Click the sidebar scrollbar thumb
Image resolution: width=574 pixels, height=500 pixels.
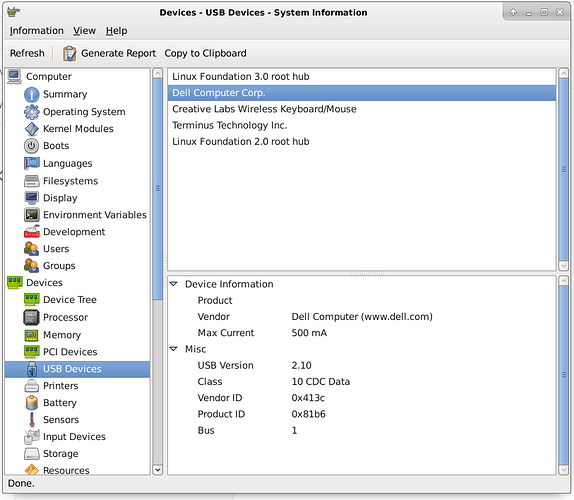pos(158,189)
